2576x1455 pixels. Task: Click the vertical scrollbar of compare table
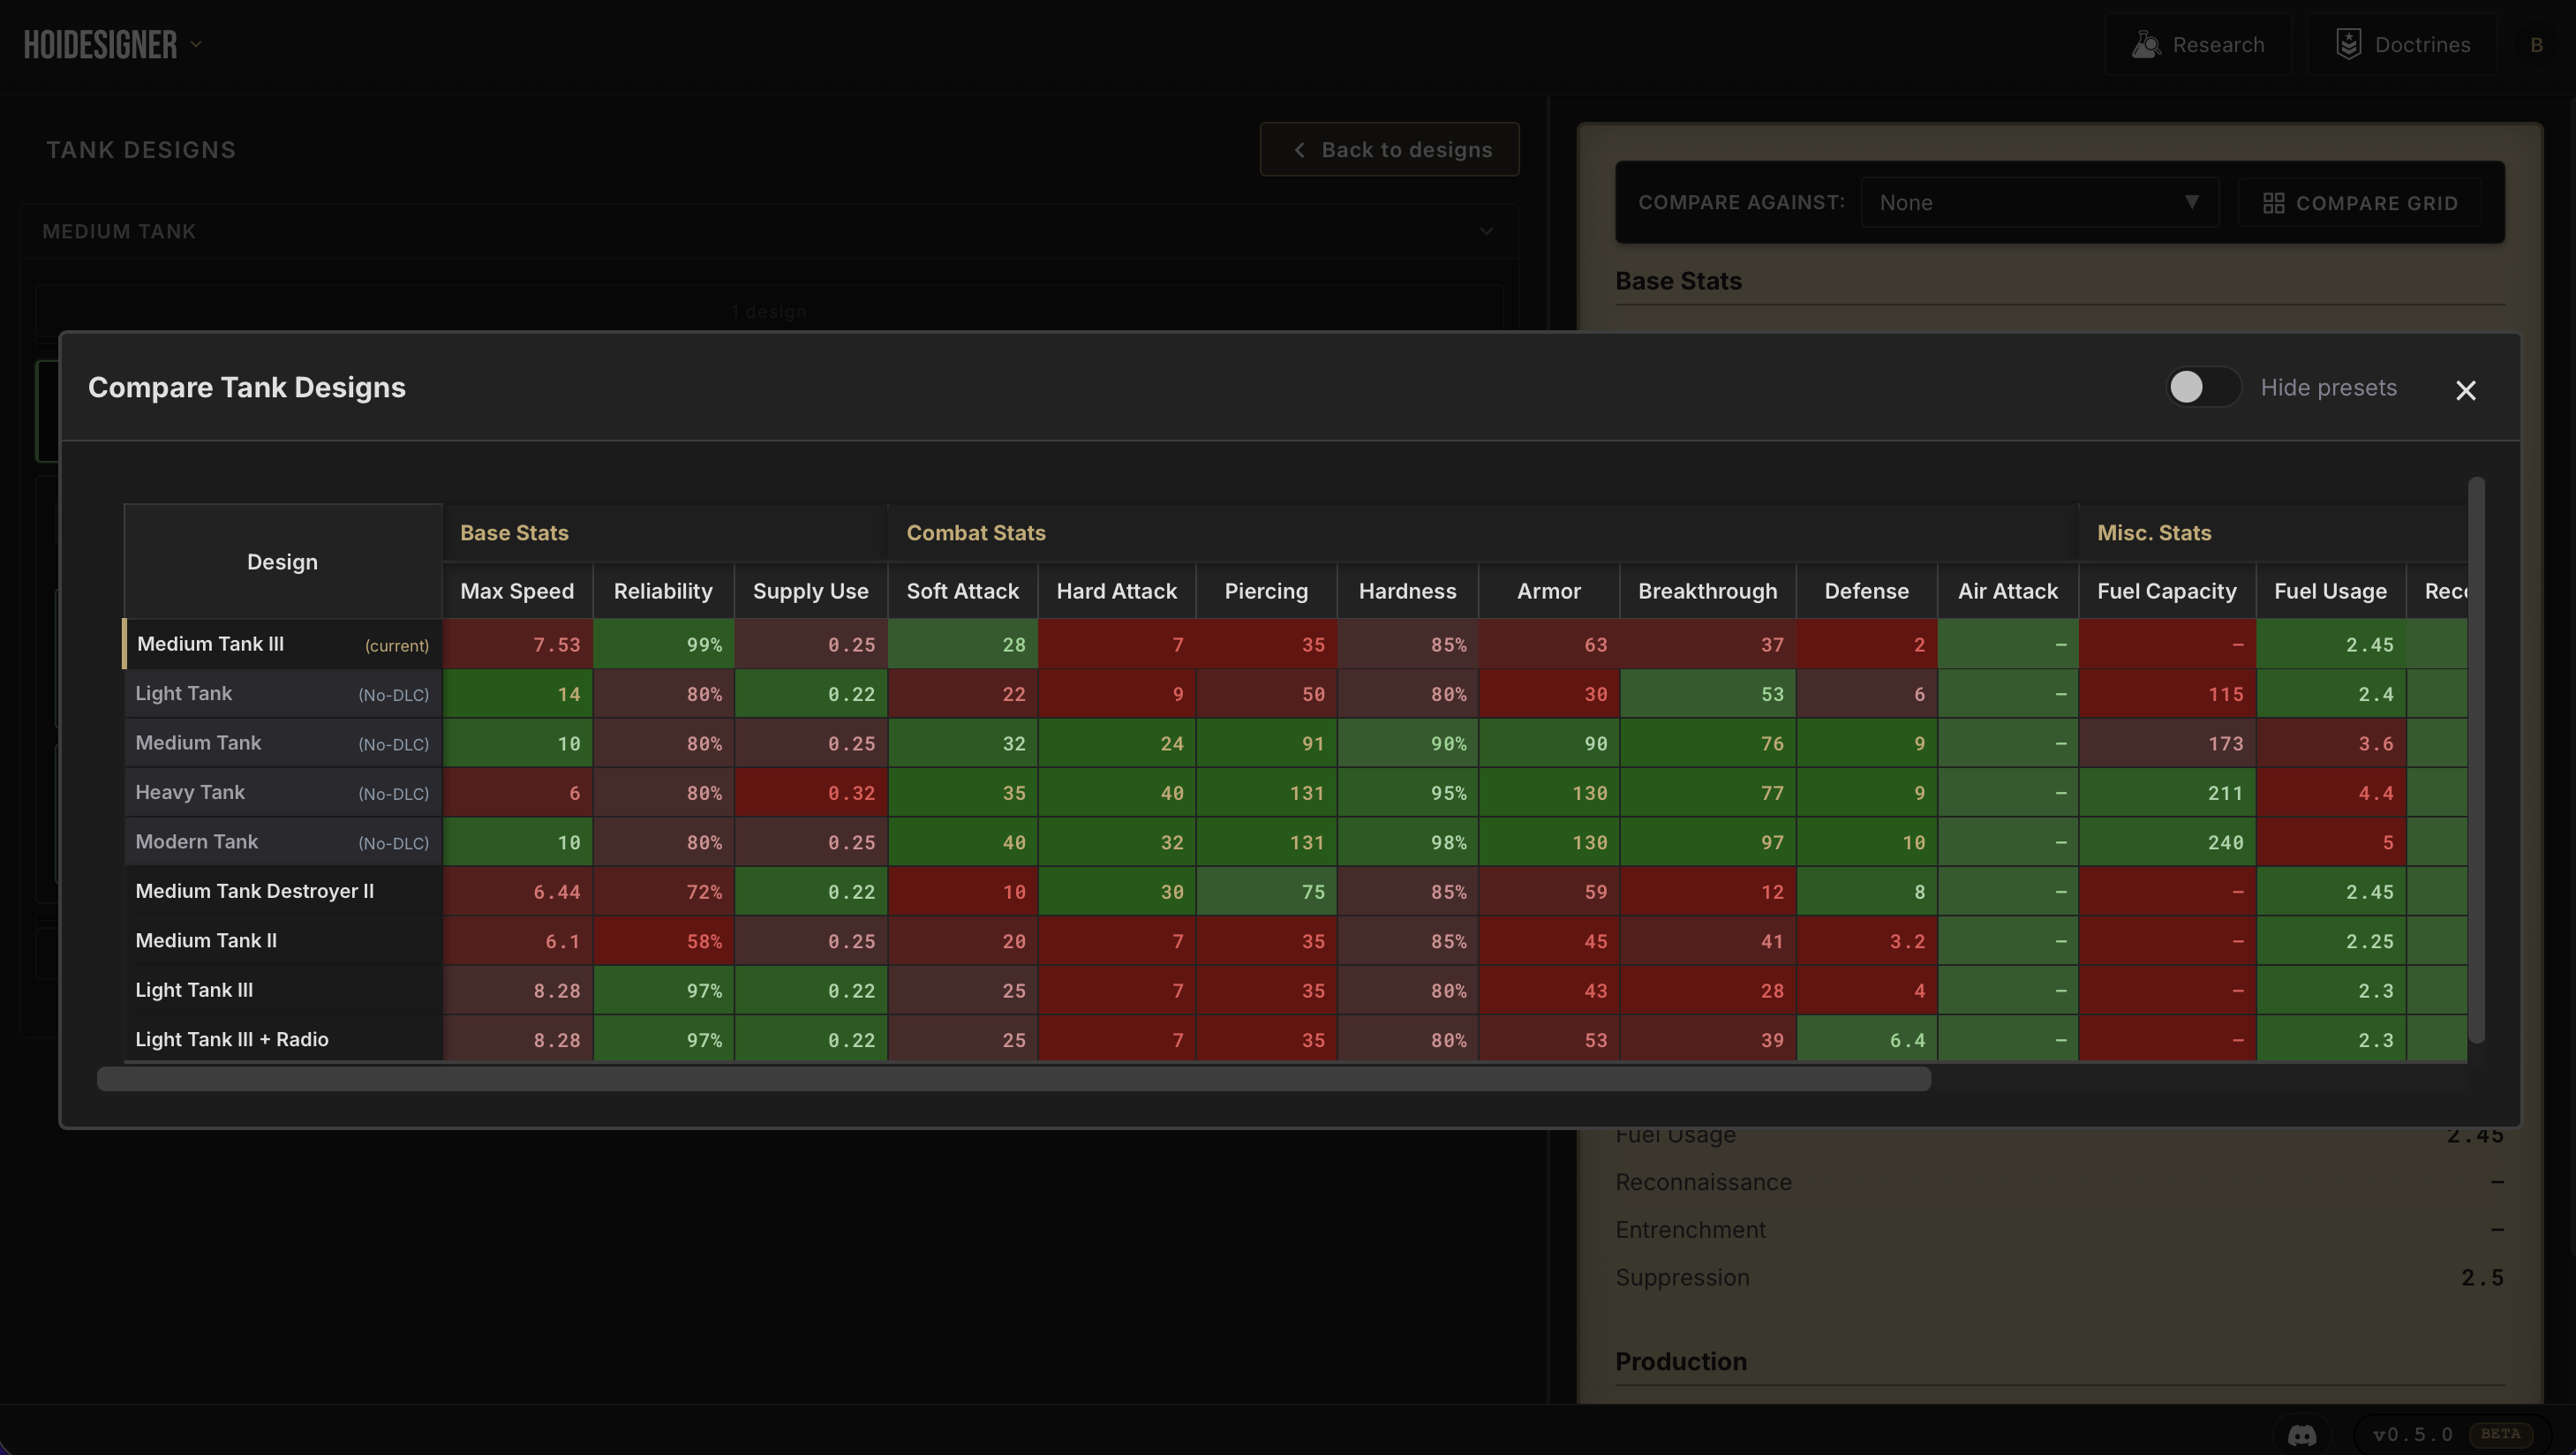coord(2475,761)
